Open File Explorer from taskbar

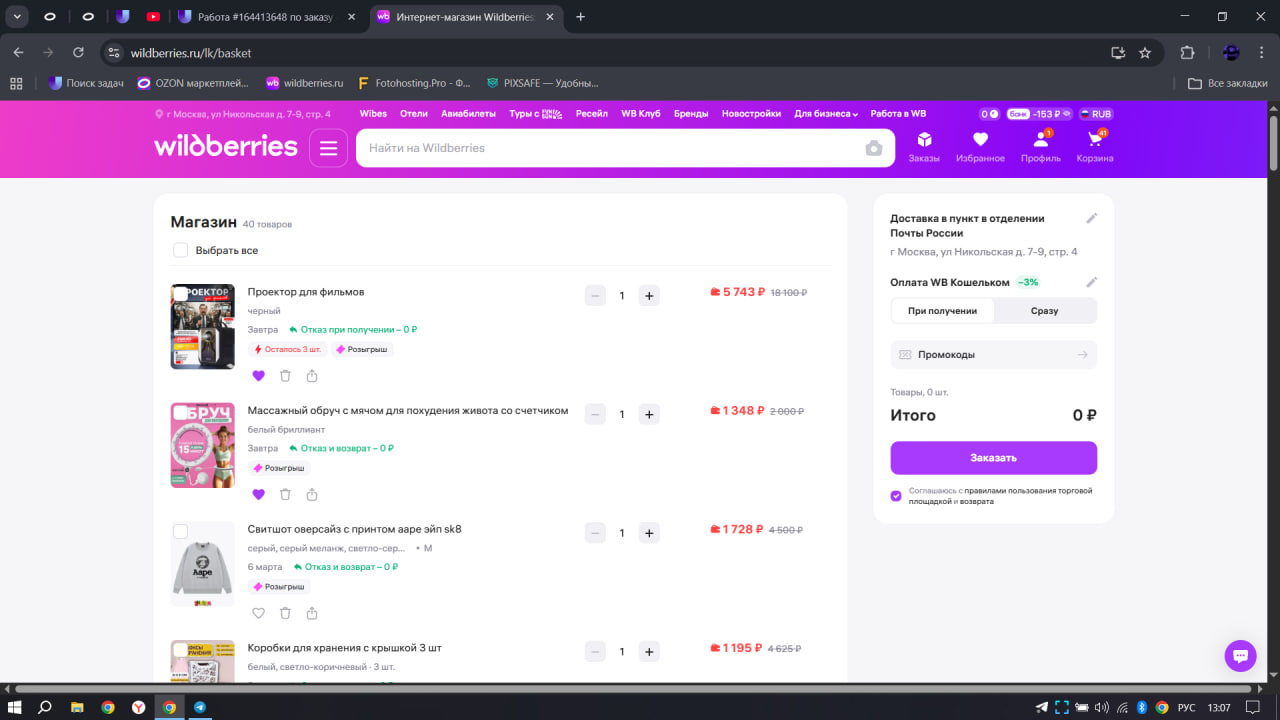pyautogui.click(x=76, y=707)
